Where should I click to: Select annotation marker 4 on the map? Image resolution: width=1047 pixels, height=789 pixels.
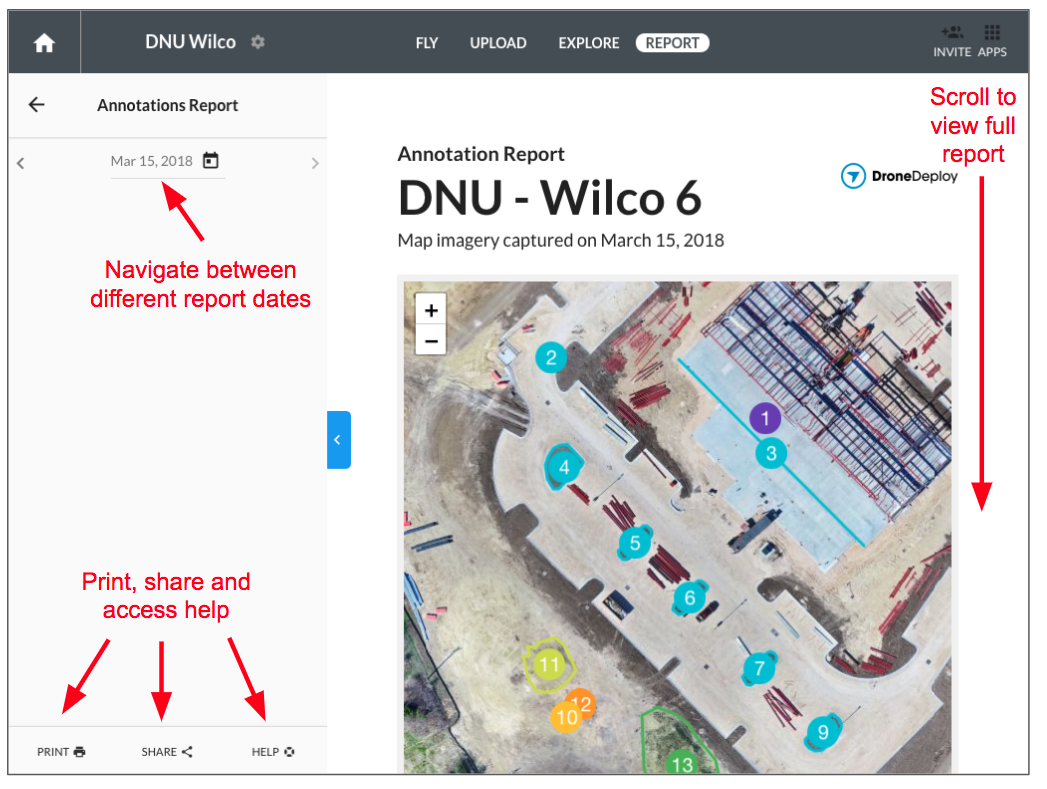[564, 467]
